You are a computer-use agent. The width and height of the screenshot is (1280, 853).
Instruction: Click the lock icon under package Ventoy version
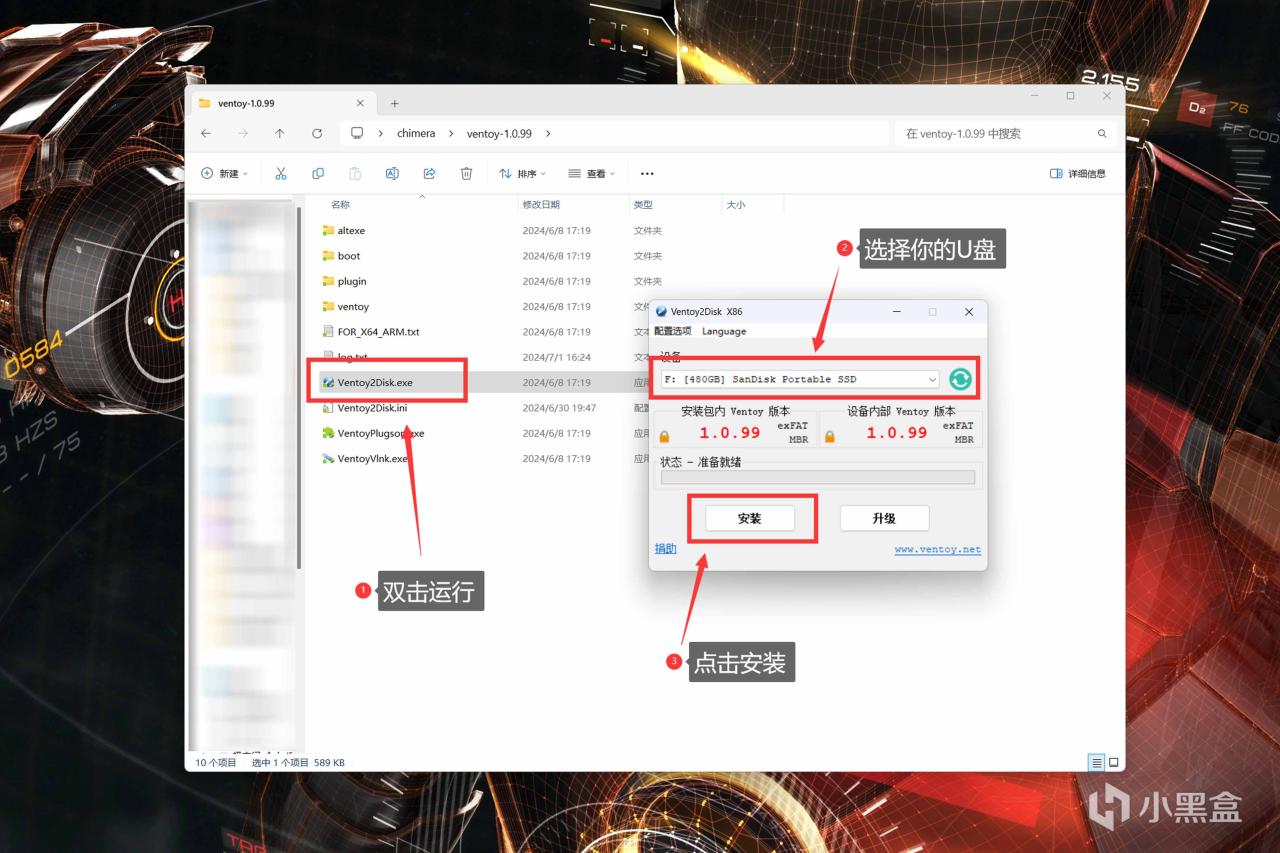[664, 436]
